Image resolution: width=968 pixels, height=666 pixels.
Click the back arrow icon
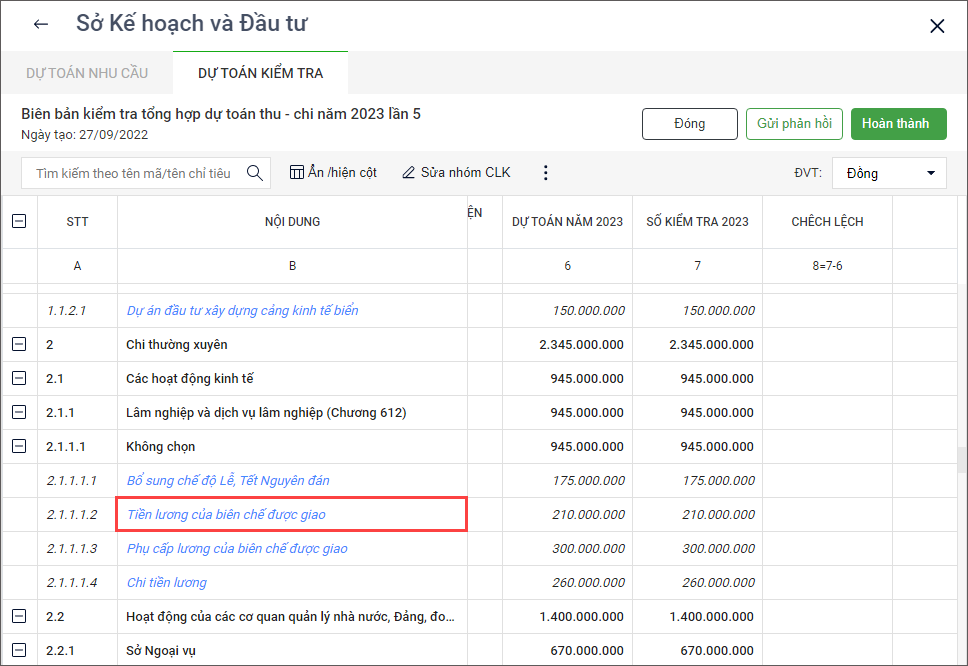pos(41,25)
